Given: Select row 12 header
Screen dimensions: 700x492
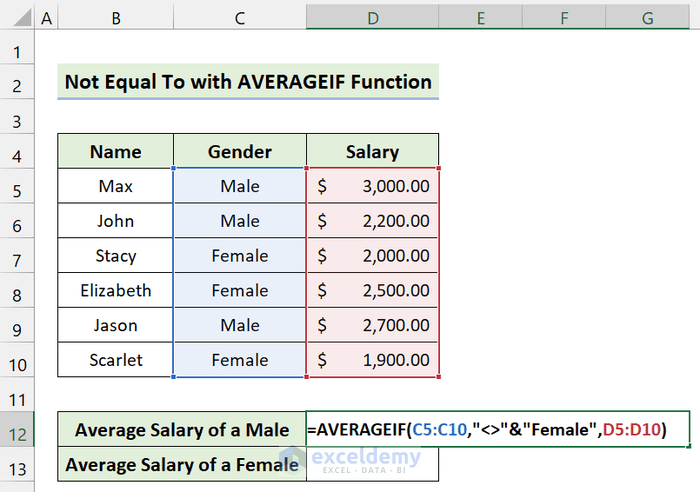Looking at the screenshot, I should click(x=17, y=429).
